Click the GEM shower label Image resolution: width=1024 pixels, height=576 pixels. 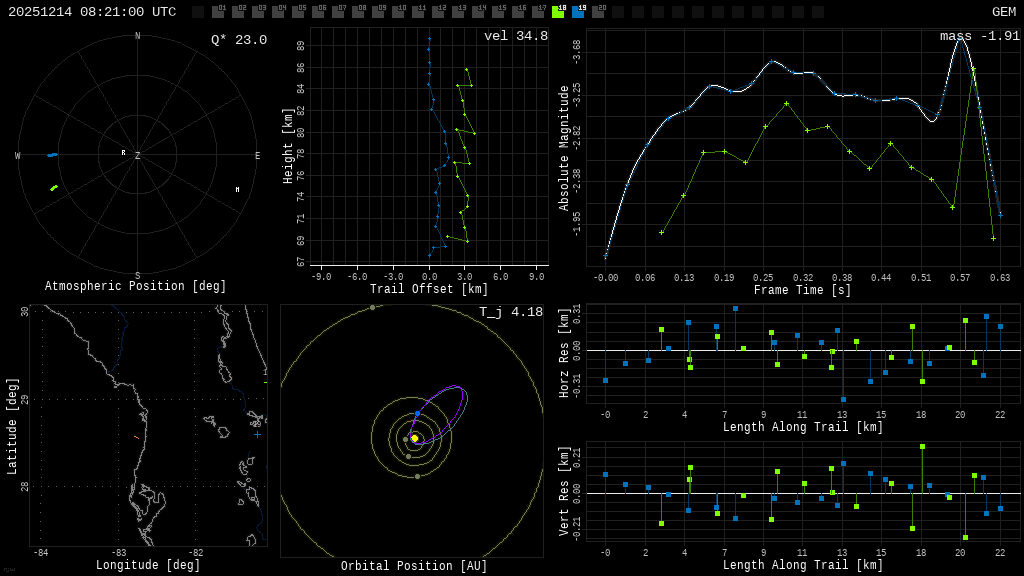click(1004, 12)
